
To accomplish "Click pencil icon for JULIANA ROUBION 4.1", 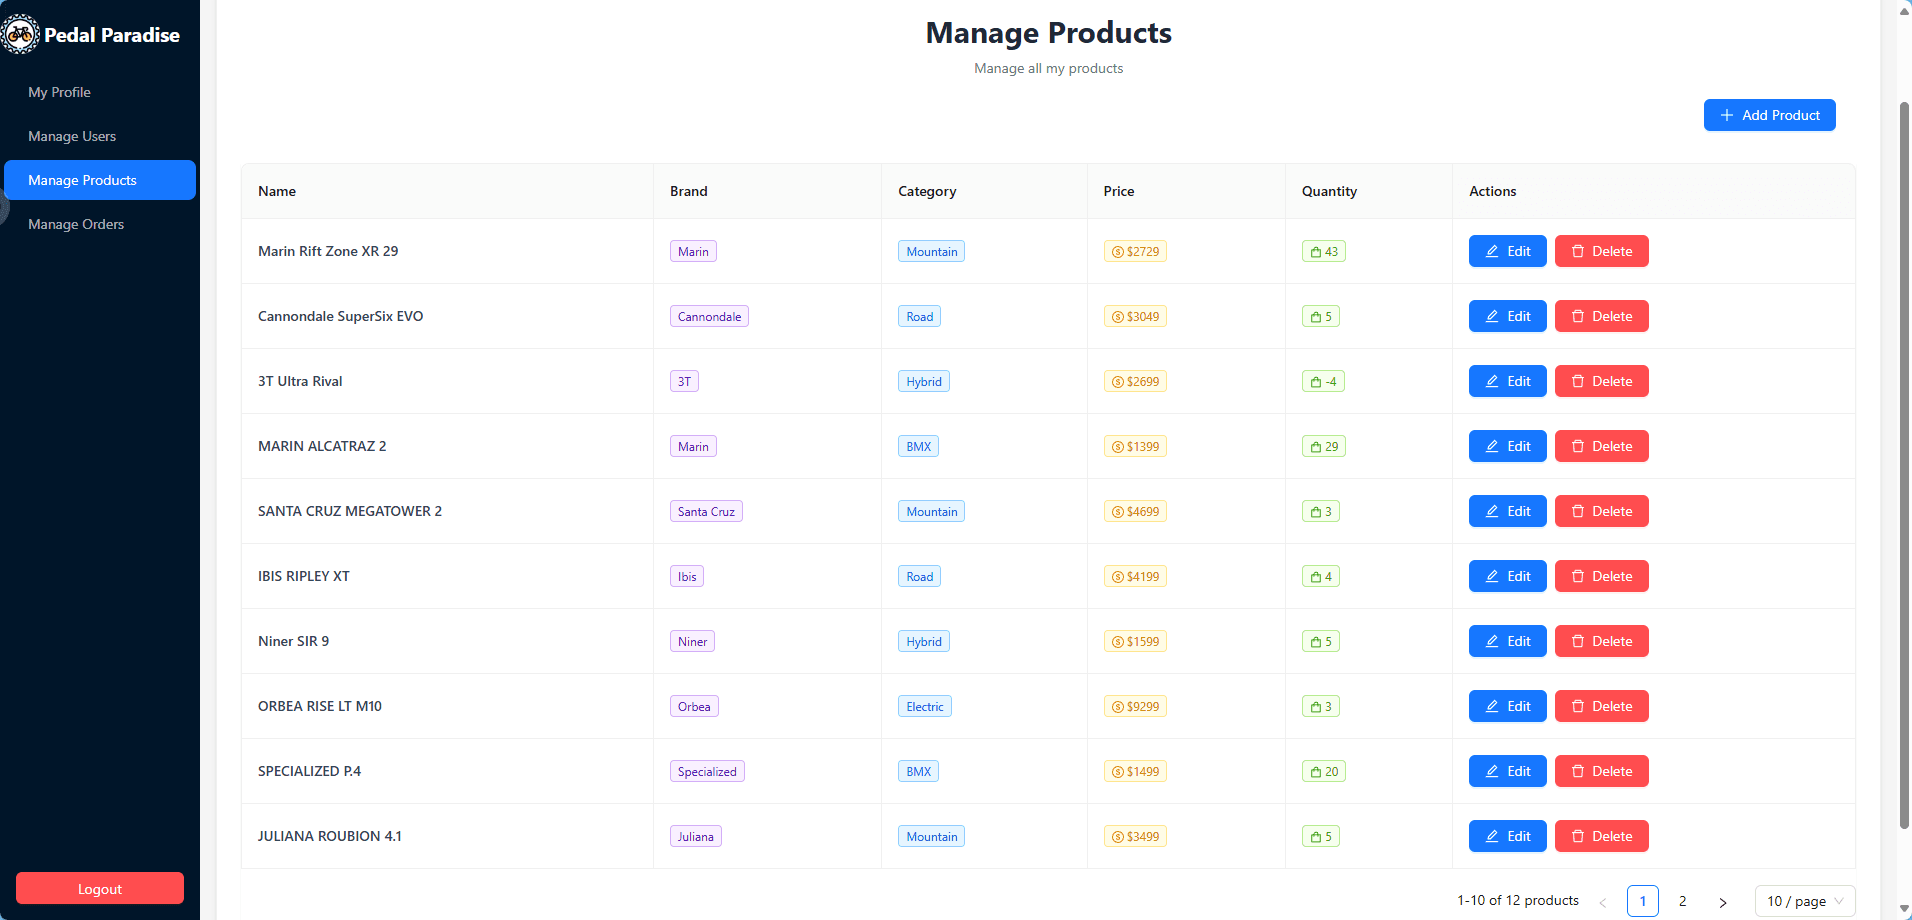I will point(1491,837).
